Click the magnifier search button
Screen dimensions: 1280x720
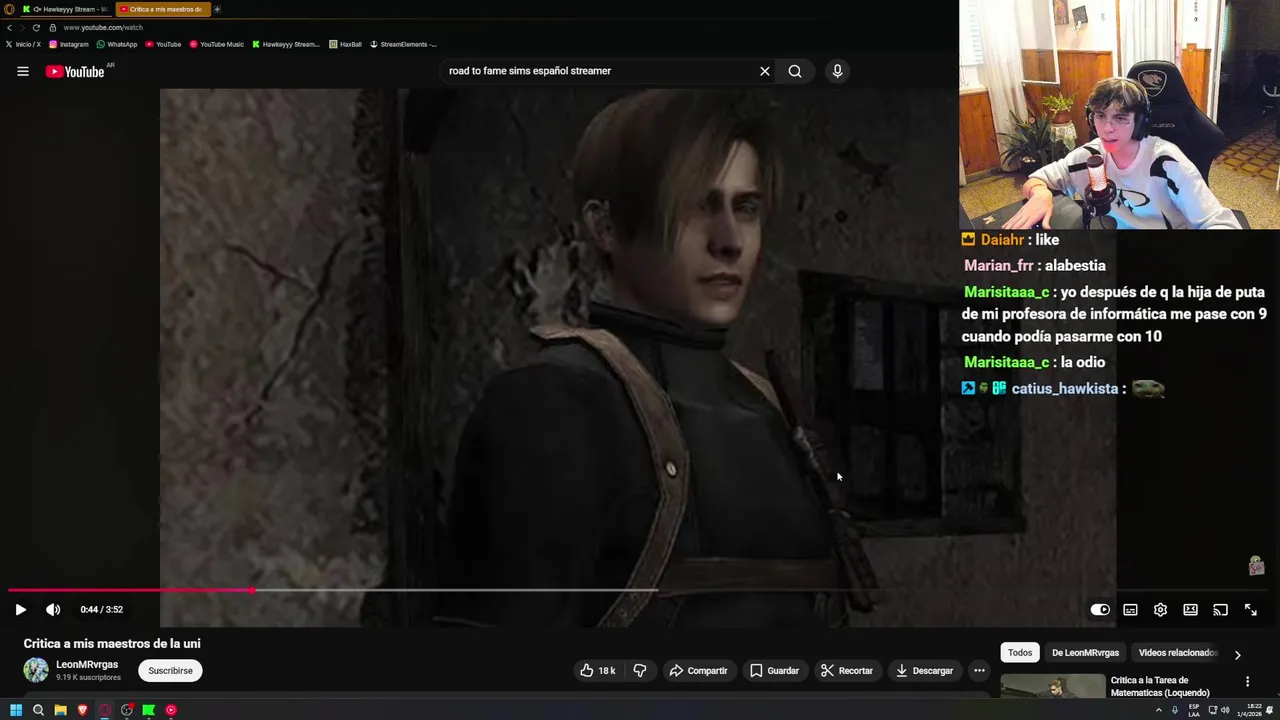(795, 71)
